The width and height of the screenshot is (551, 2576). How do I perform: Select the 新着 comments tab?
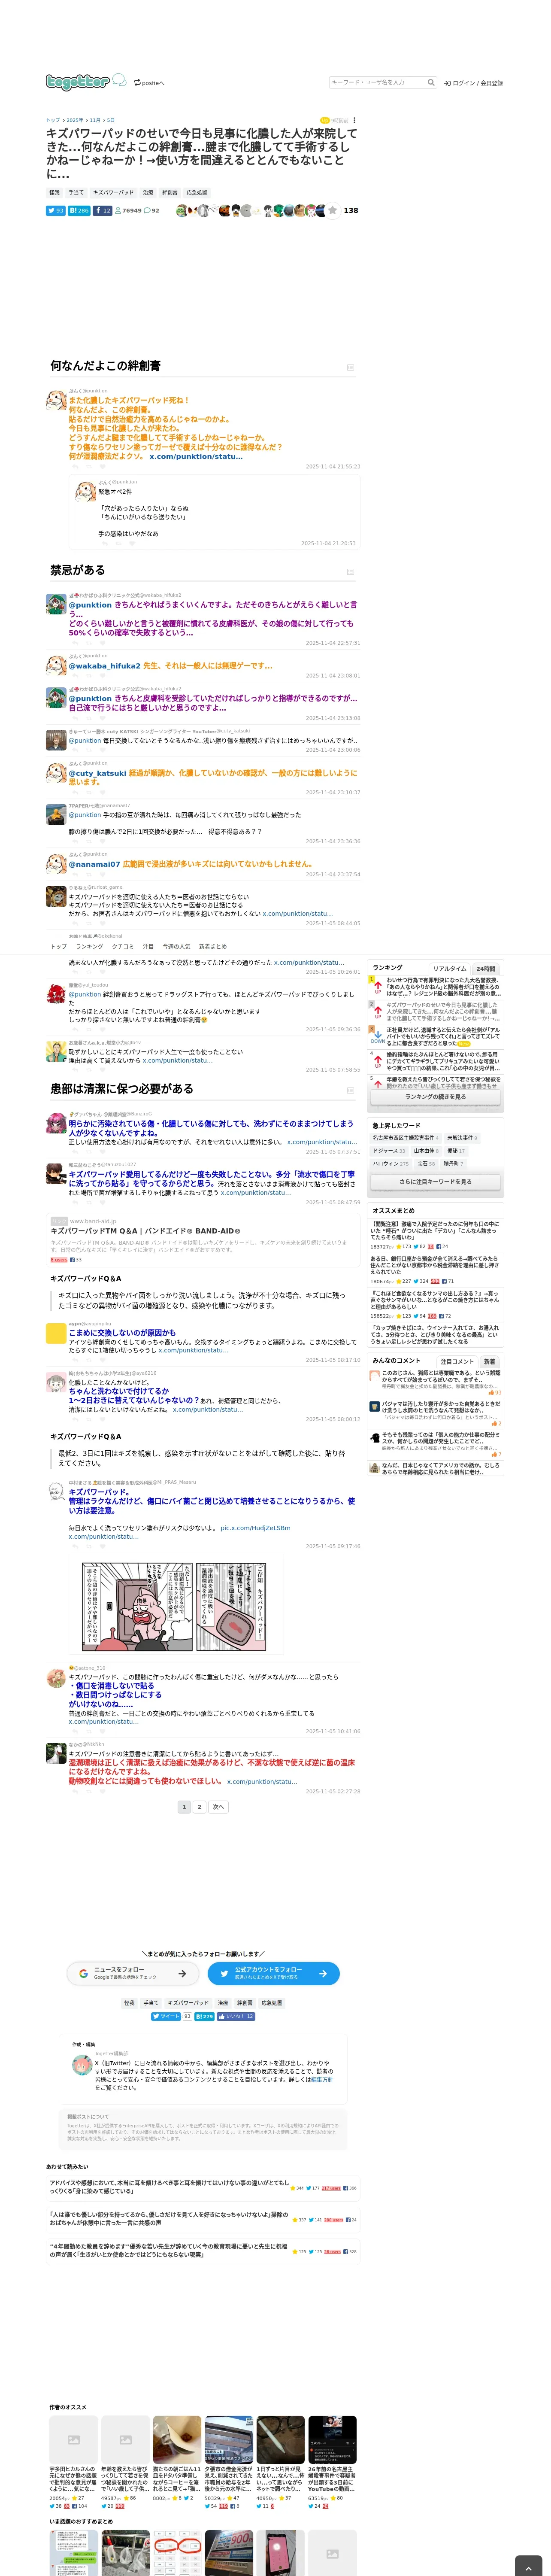tap(489, 1361)
